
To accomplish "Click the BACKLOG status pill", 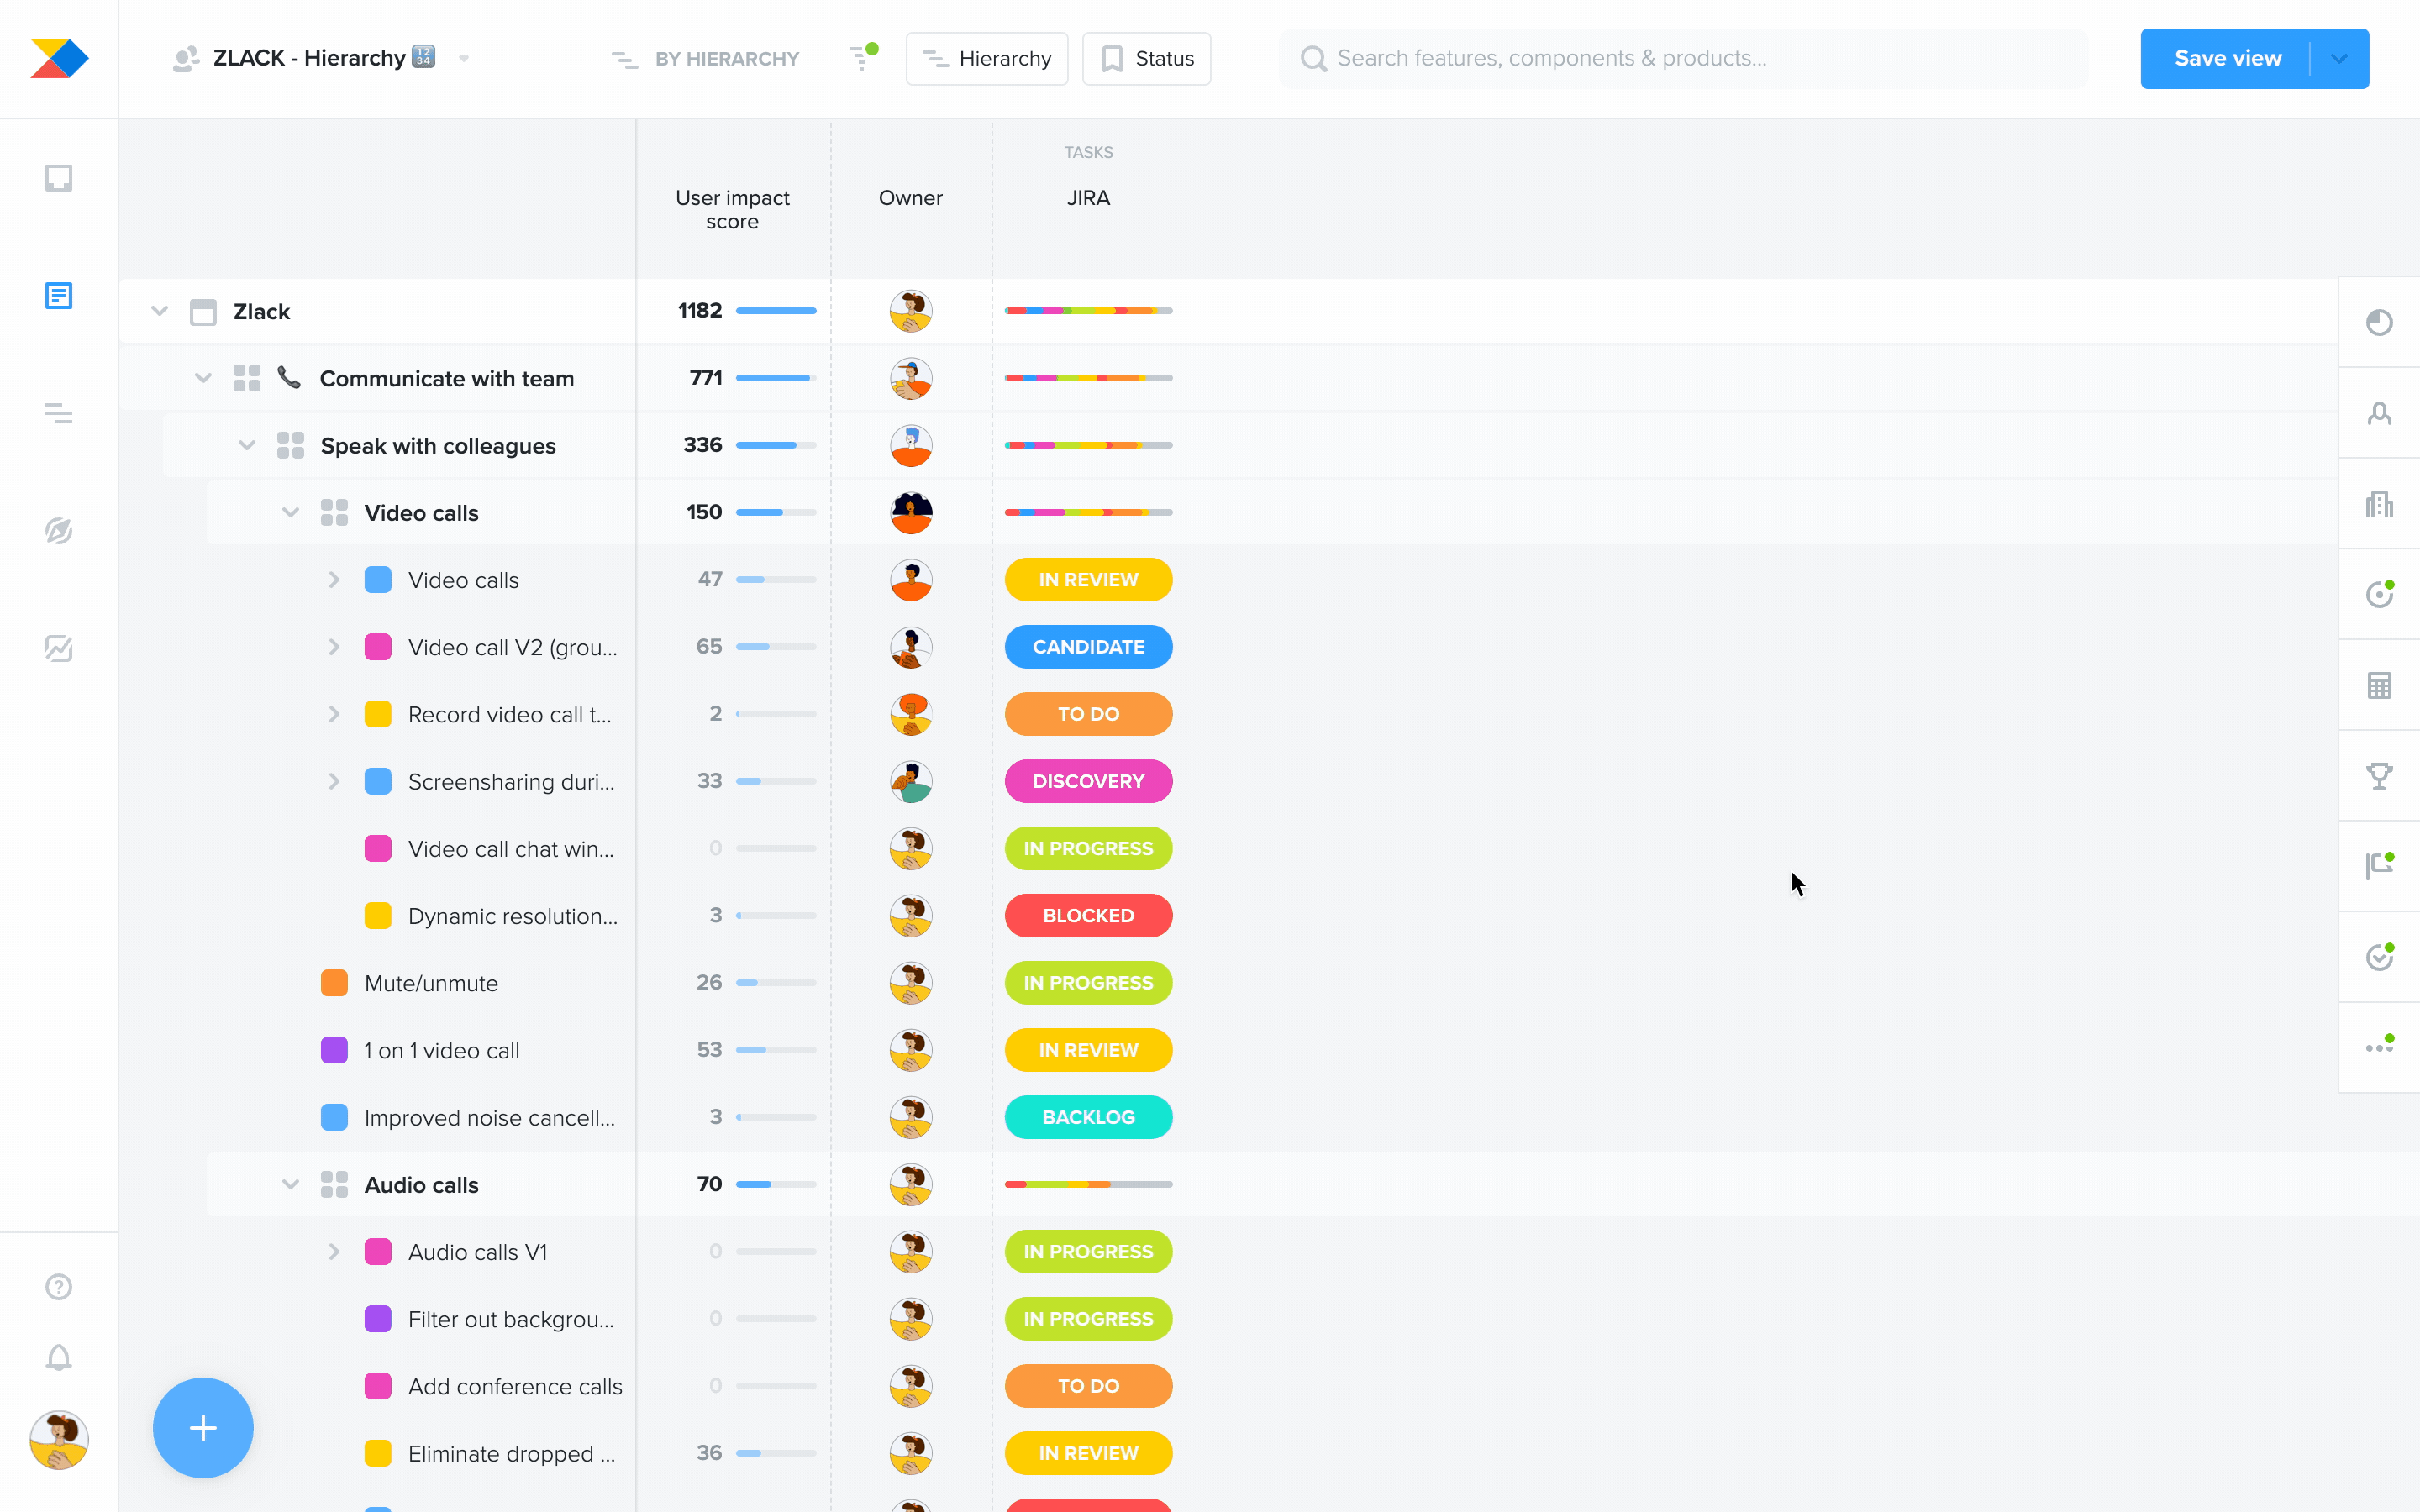I will pos(1088,1117).
